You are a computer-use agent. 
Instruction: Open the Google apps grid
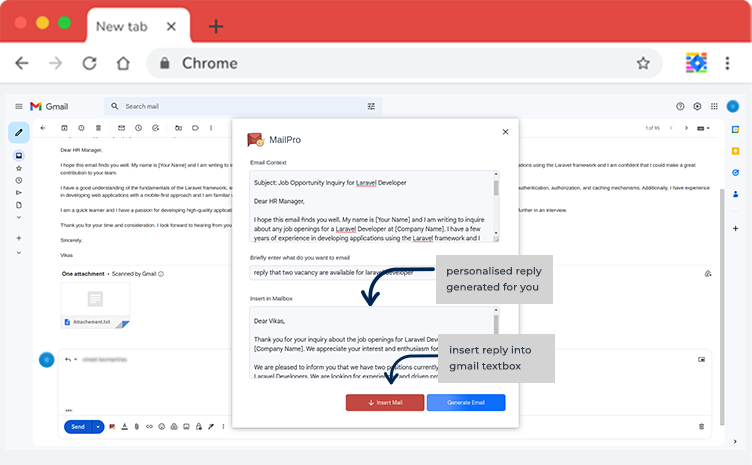(x=714, y=106)
